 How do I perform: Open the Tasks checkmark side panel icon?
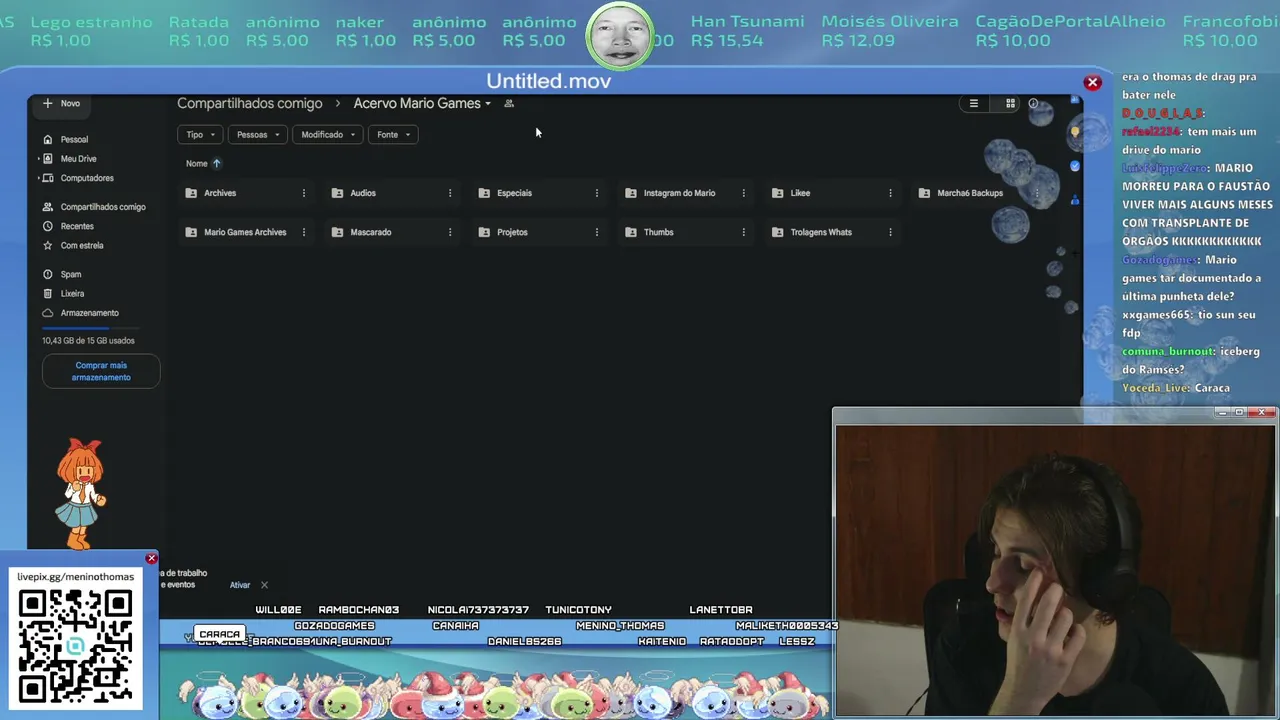click(x=1075, y=166)
